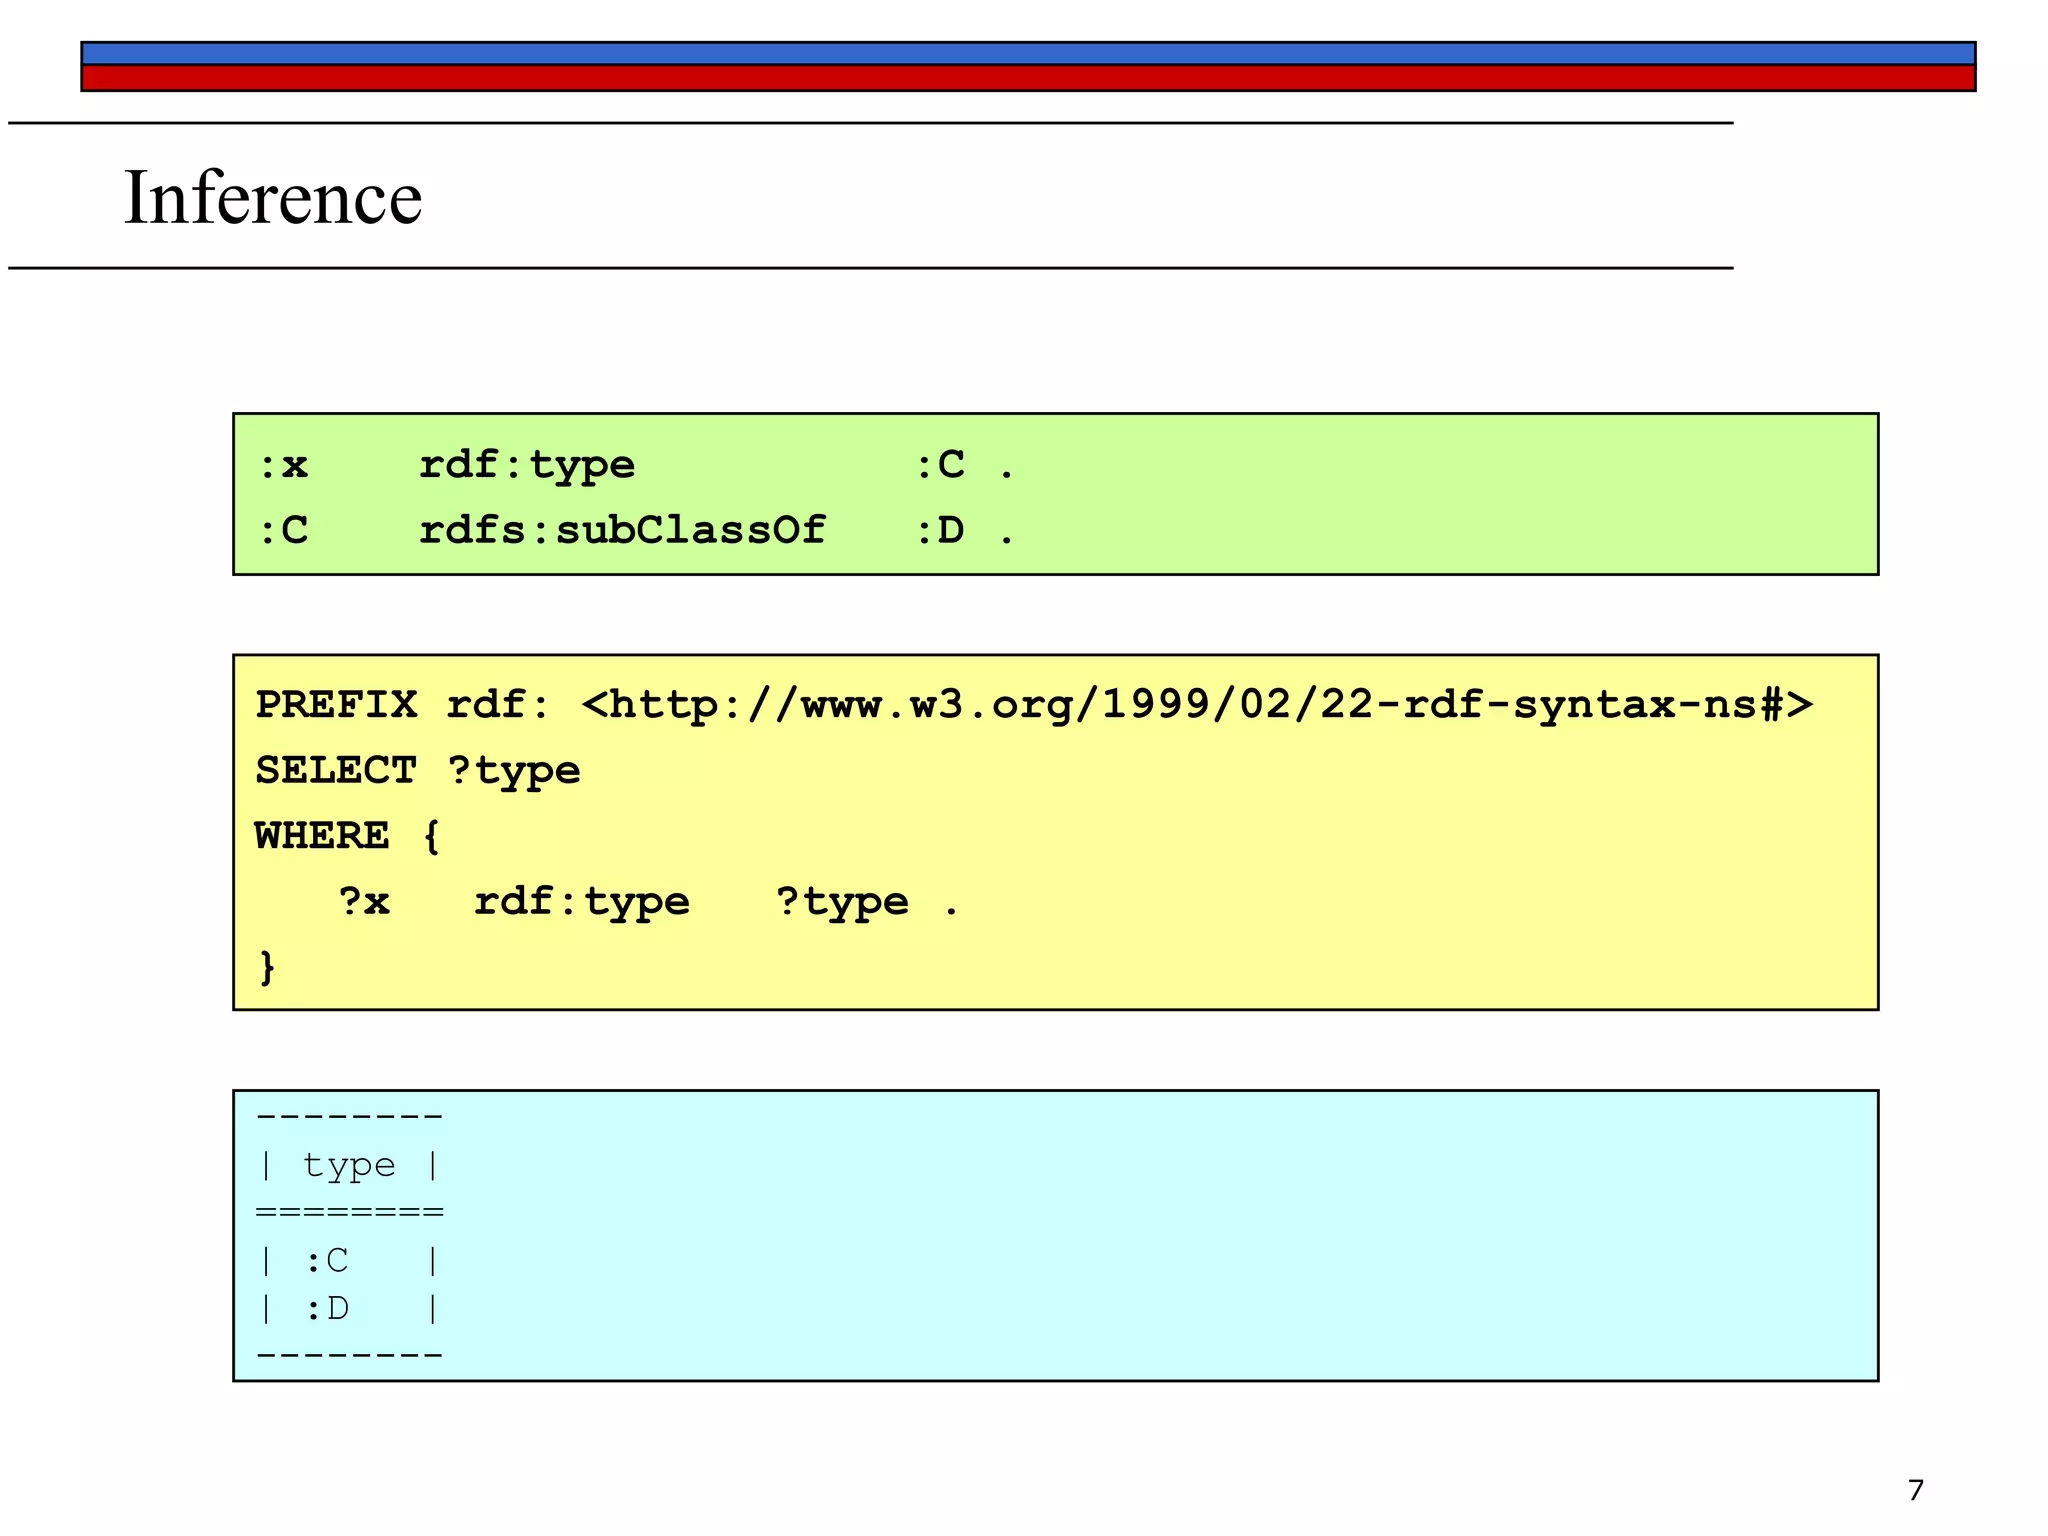Click the "WHERE {" line in query
The height and width of the screenshot is (1536, 2048).
[x=347, y=836]
